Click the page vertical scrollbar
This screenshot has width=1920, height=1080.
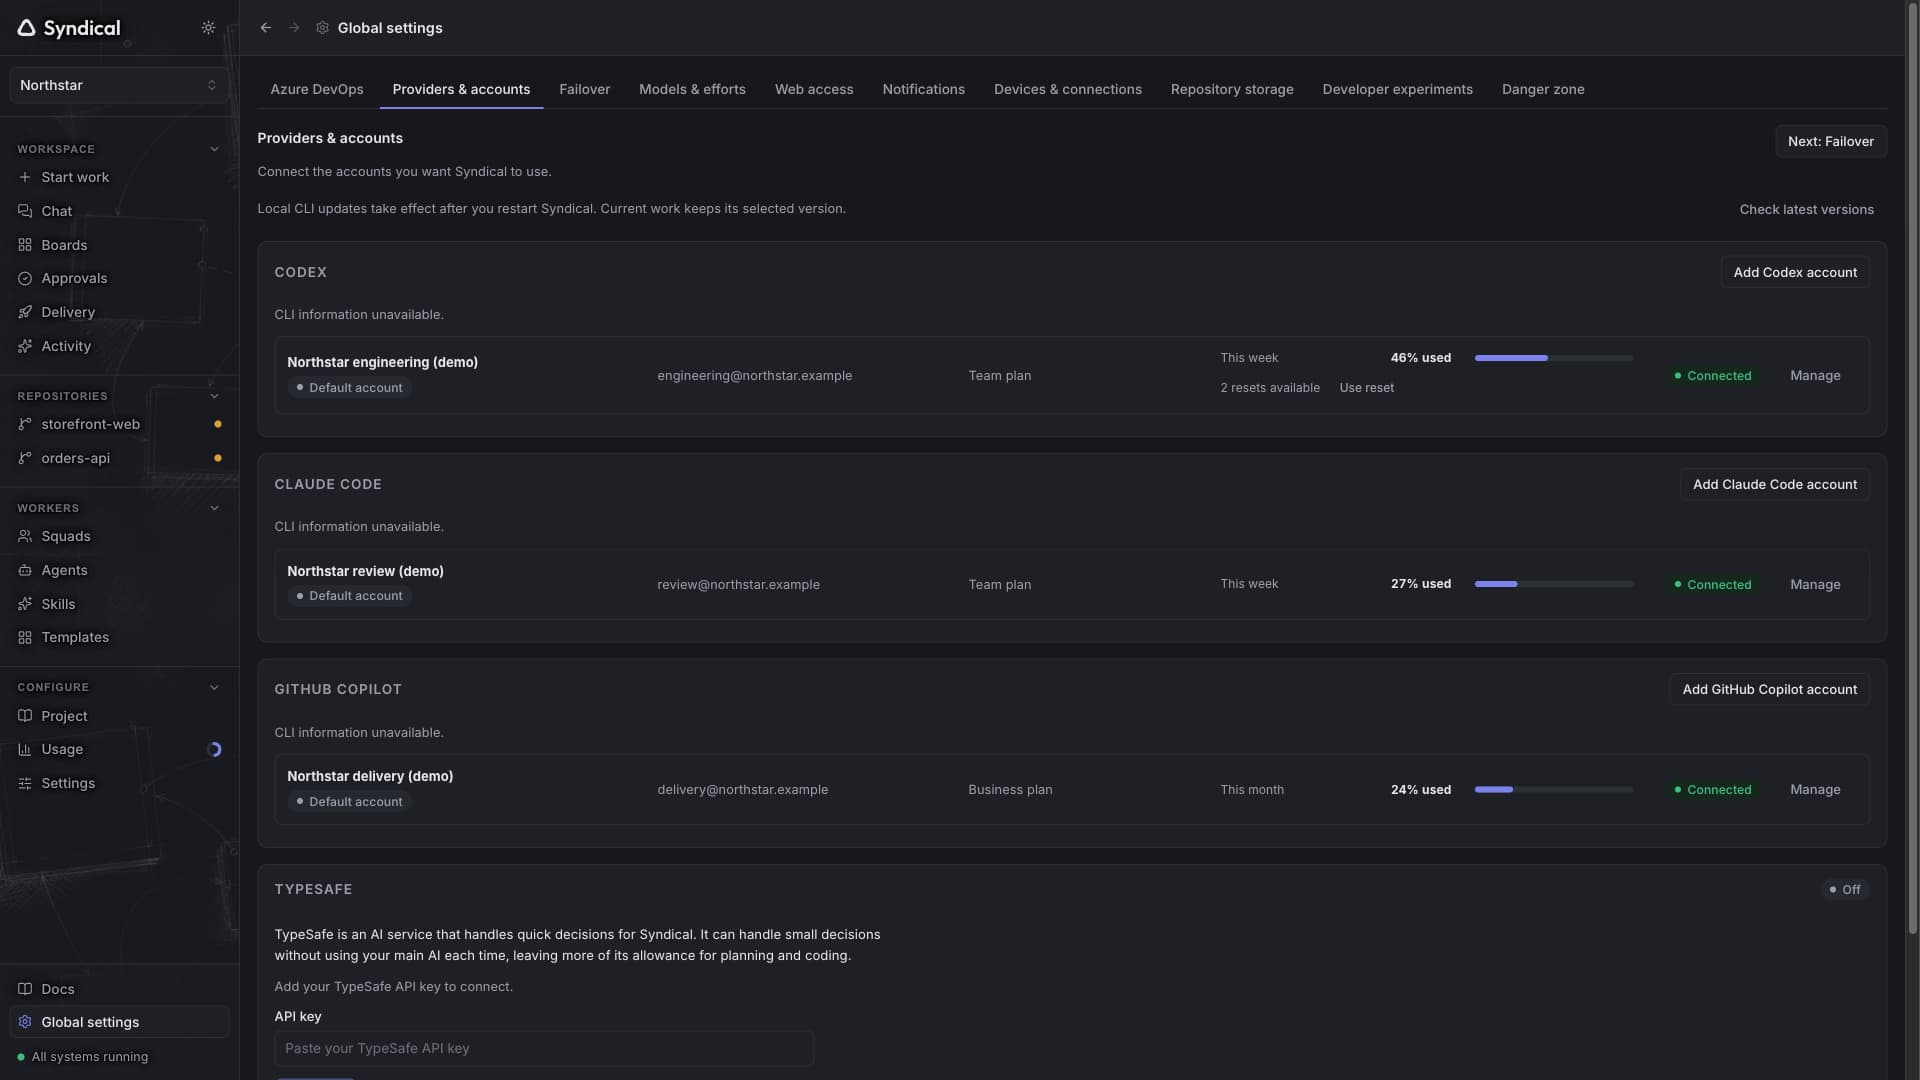[x=1912, y=470]
